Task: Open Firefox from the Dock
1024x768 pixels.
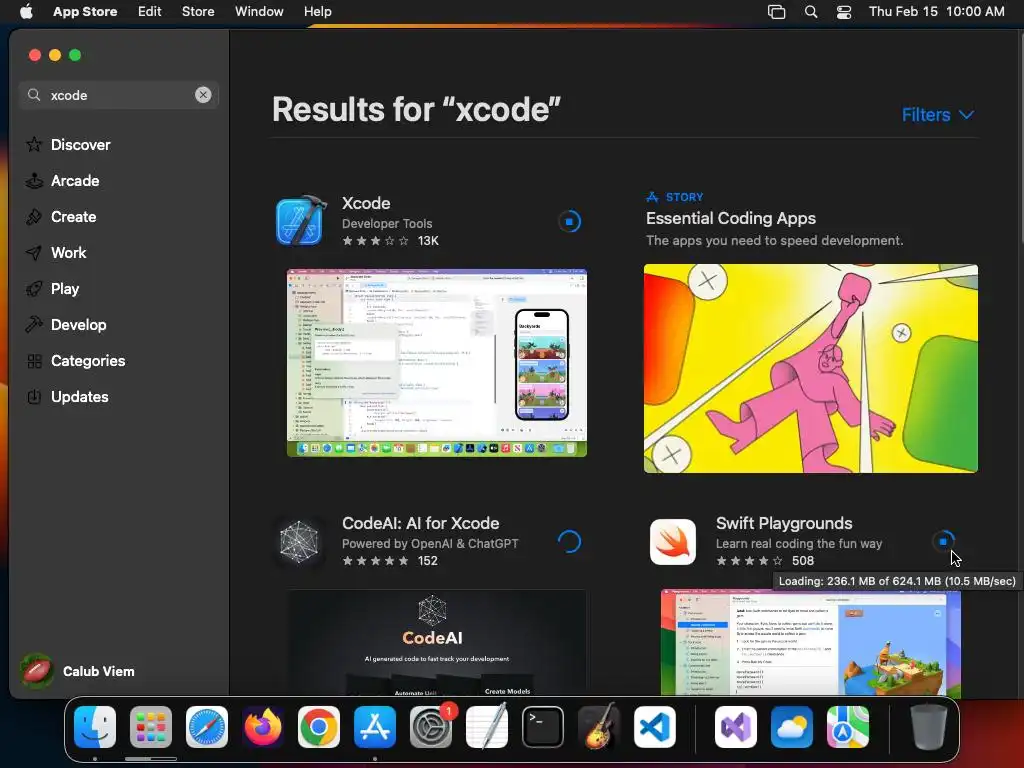Action: [263, 727]
